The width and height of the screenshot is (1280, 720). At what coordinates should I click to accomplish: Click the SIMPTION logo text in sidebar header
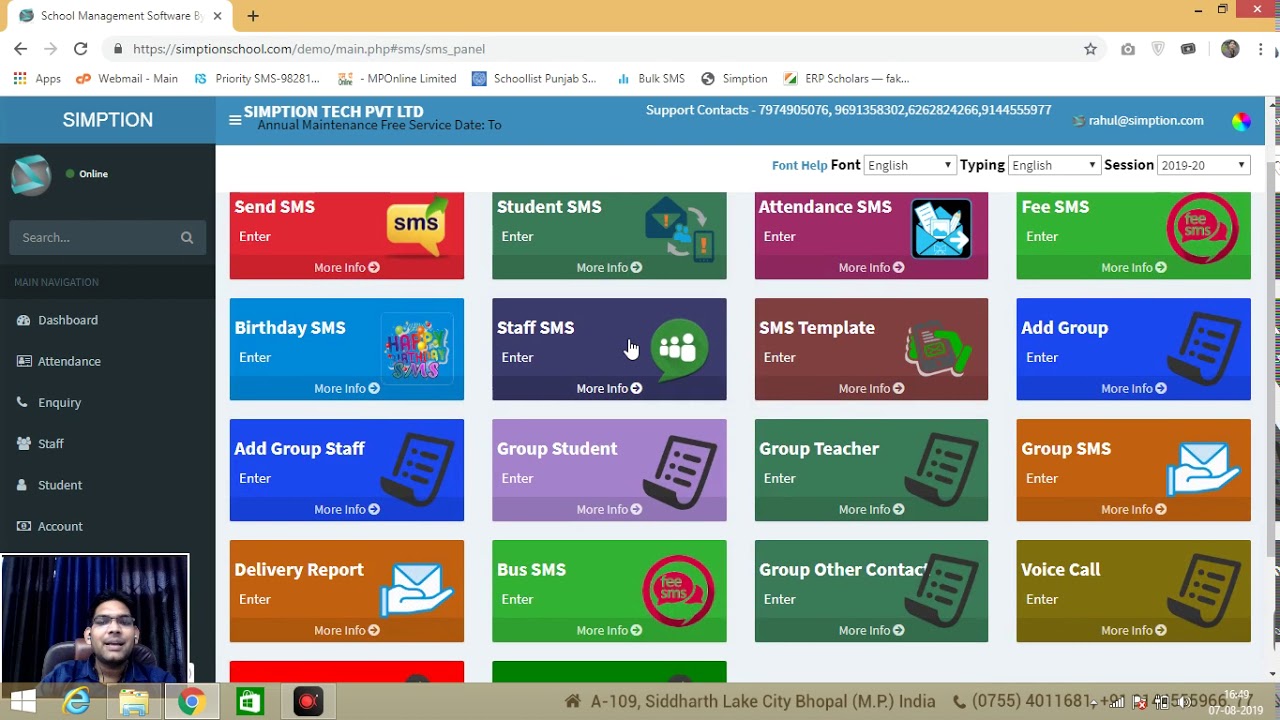108,120
